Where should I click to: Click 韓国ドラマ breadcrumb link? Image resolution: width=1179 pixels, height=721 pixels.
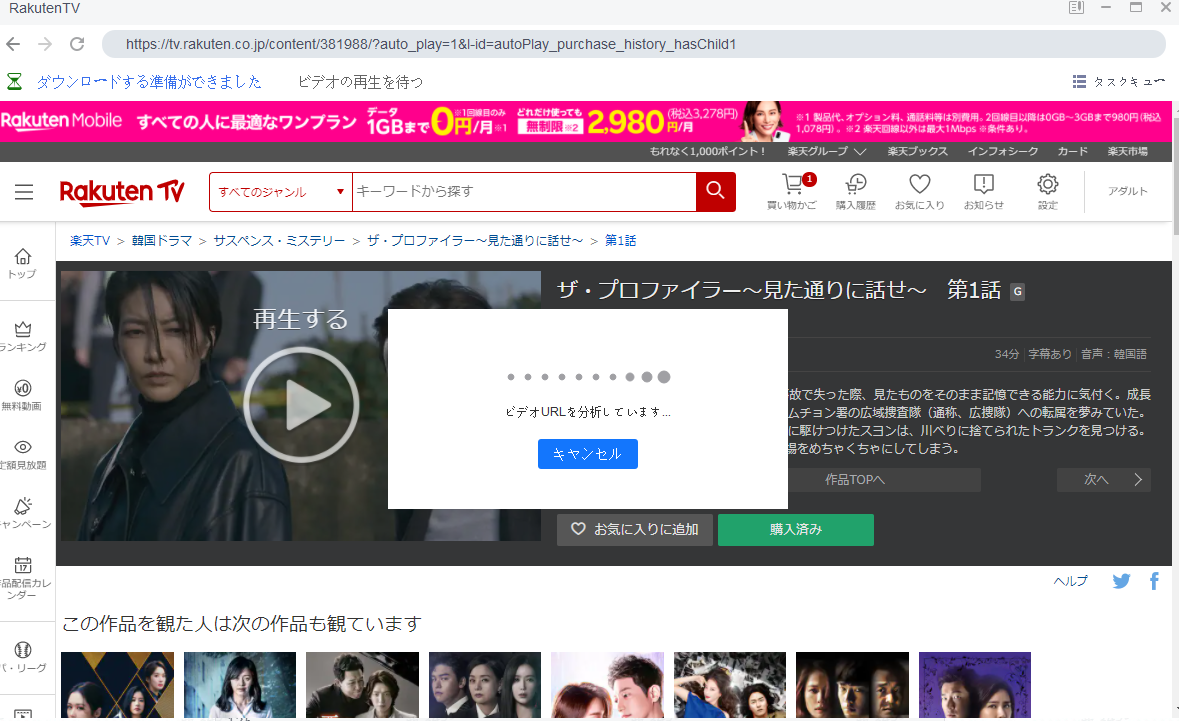[162, 241]
